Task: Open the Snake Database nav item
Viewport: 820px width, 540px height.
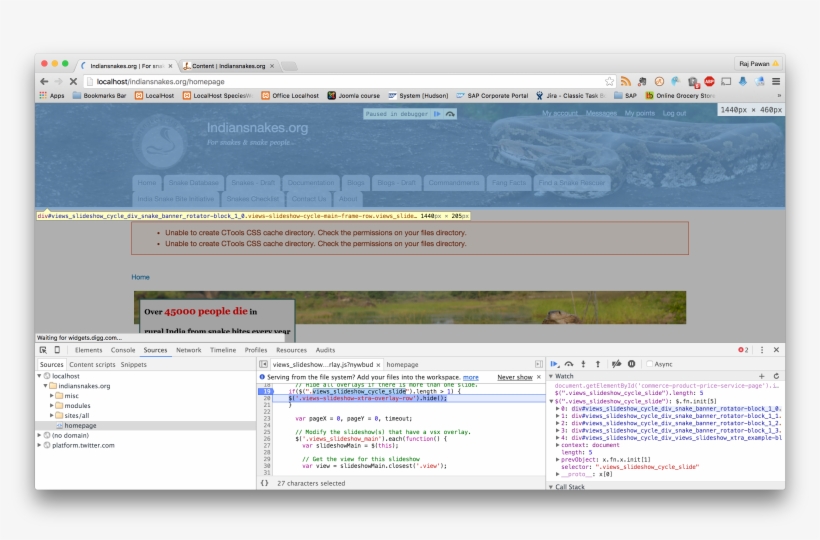Action: pyautogui.click(x=193, y=182)
